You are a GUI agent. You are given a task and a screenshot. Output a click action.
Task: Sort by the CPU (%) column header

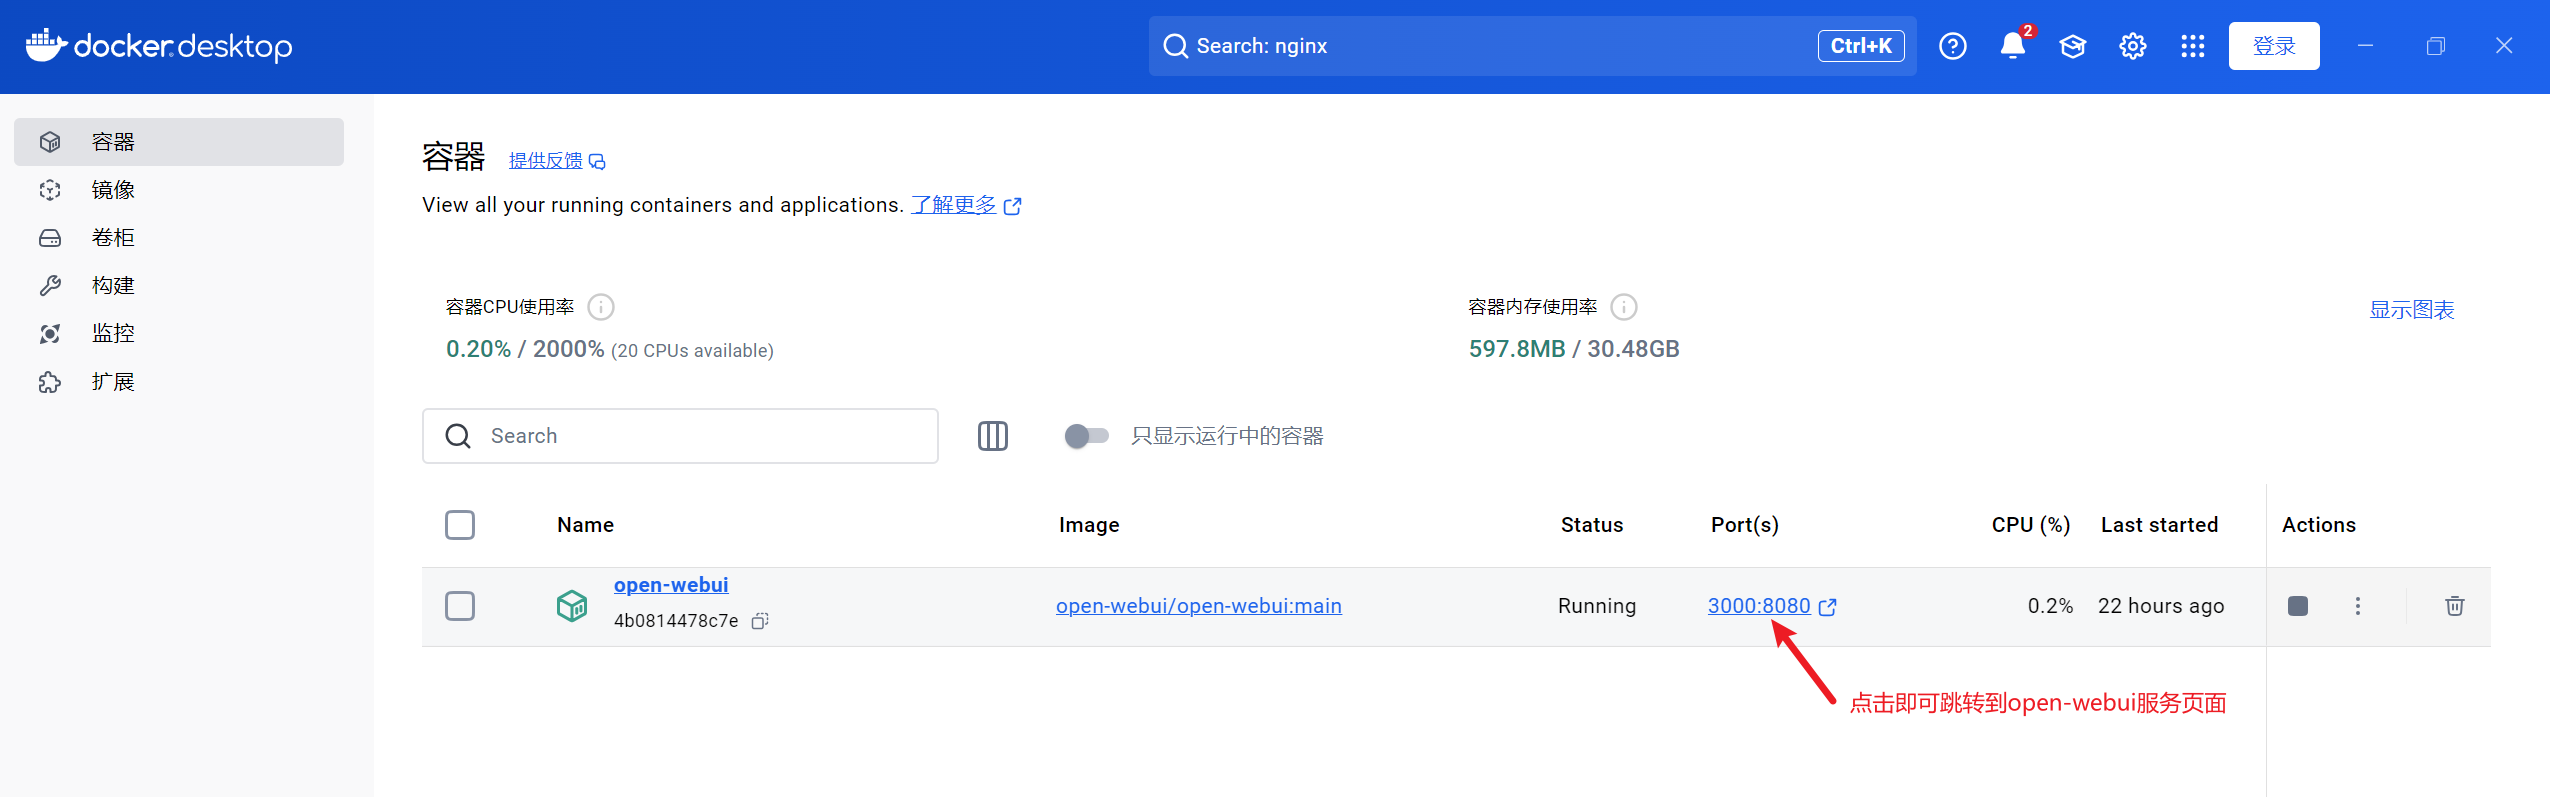[x=2031, y=525]
